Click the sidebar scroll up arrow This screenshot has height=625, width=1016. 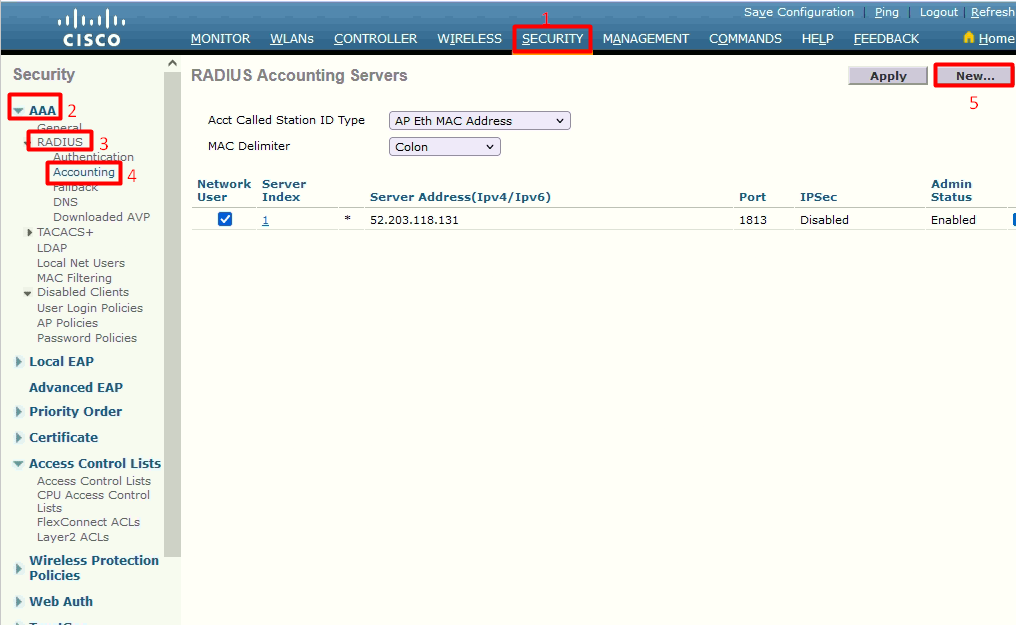click(172, 63)
